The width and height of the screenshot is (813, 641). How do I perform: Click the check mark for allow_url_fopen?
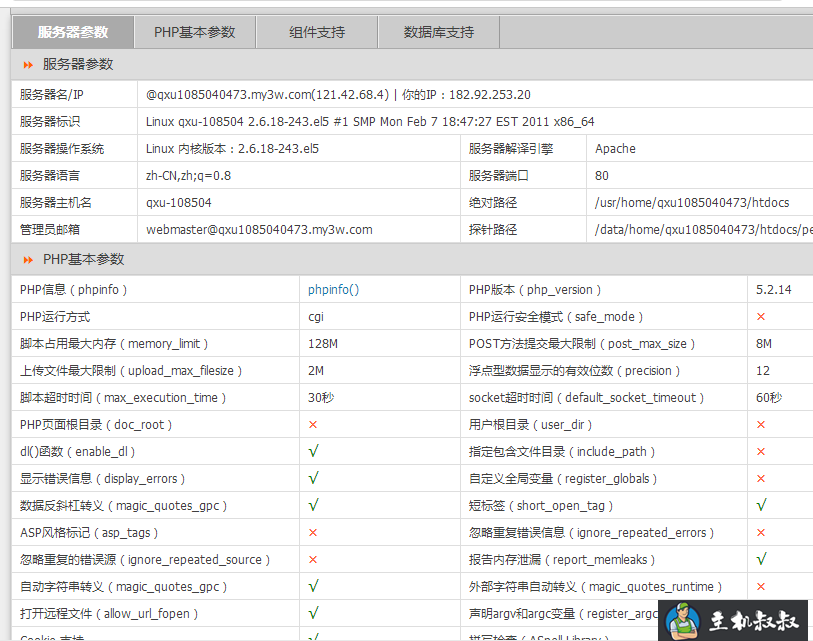click(313, 614)
